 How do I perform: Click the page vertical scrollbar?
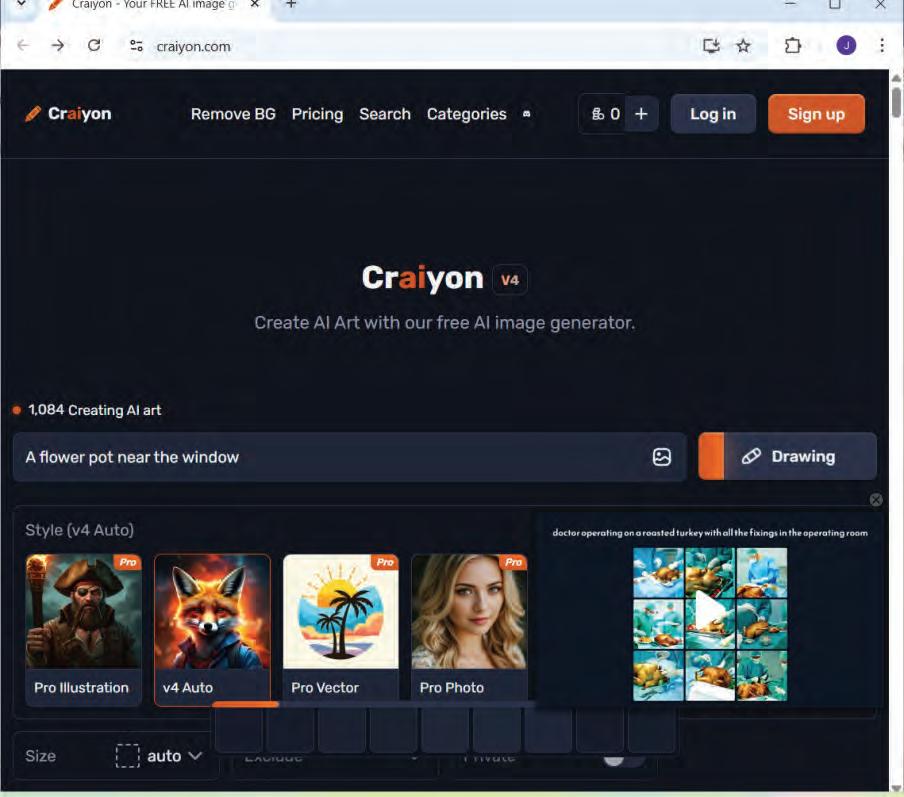pos(896,103)
